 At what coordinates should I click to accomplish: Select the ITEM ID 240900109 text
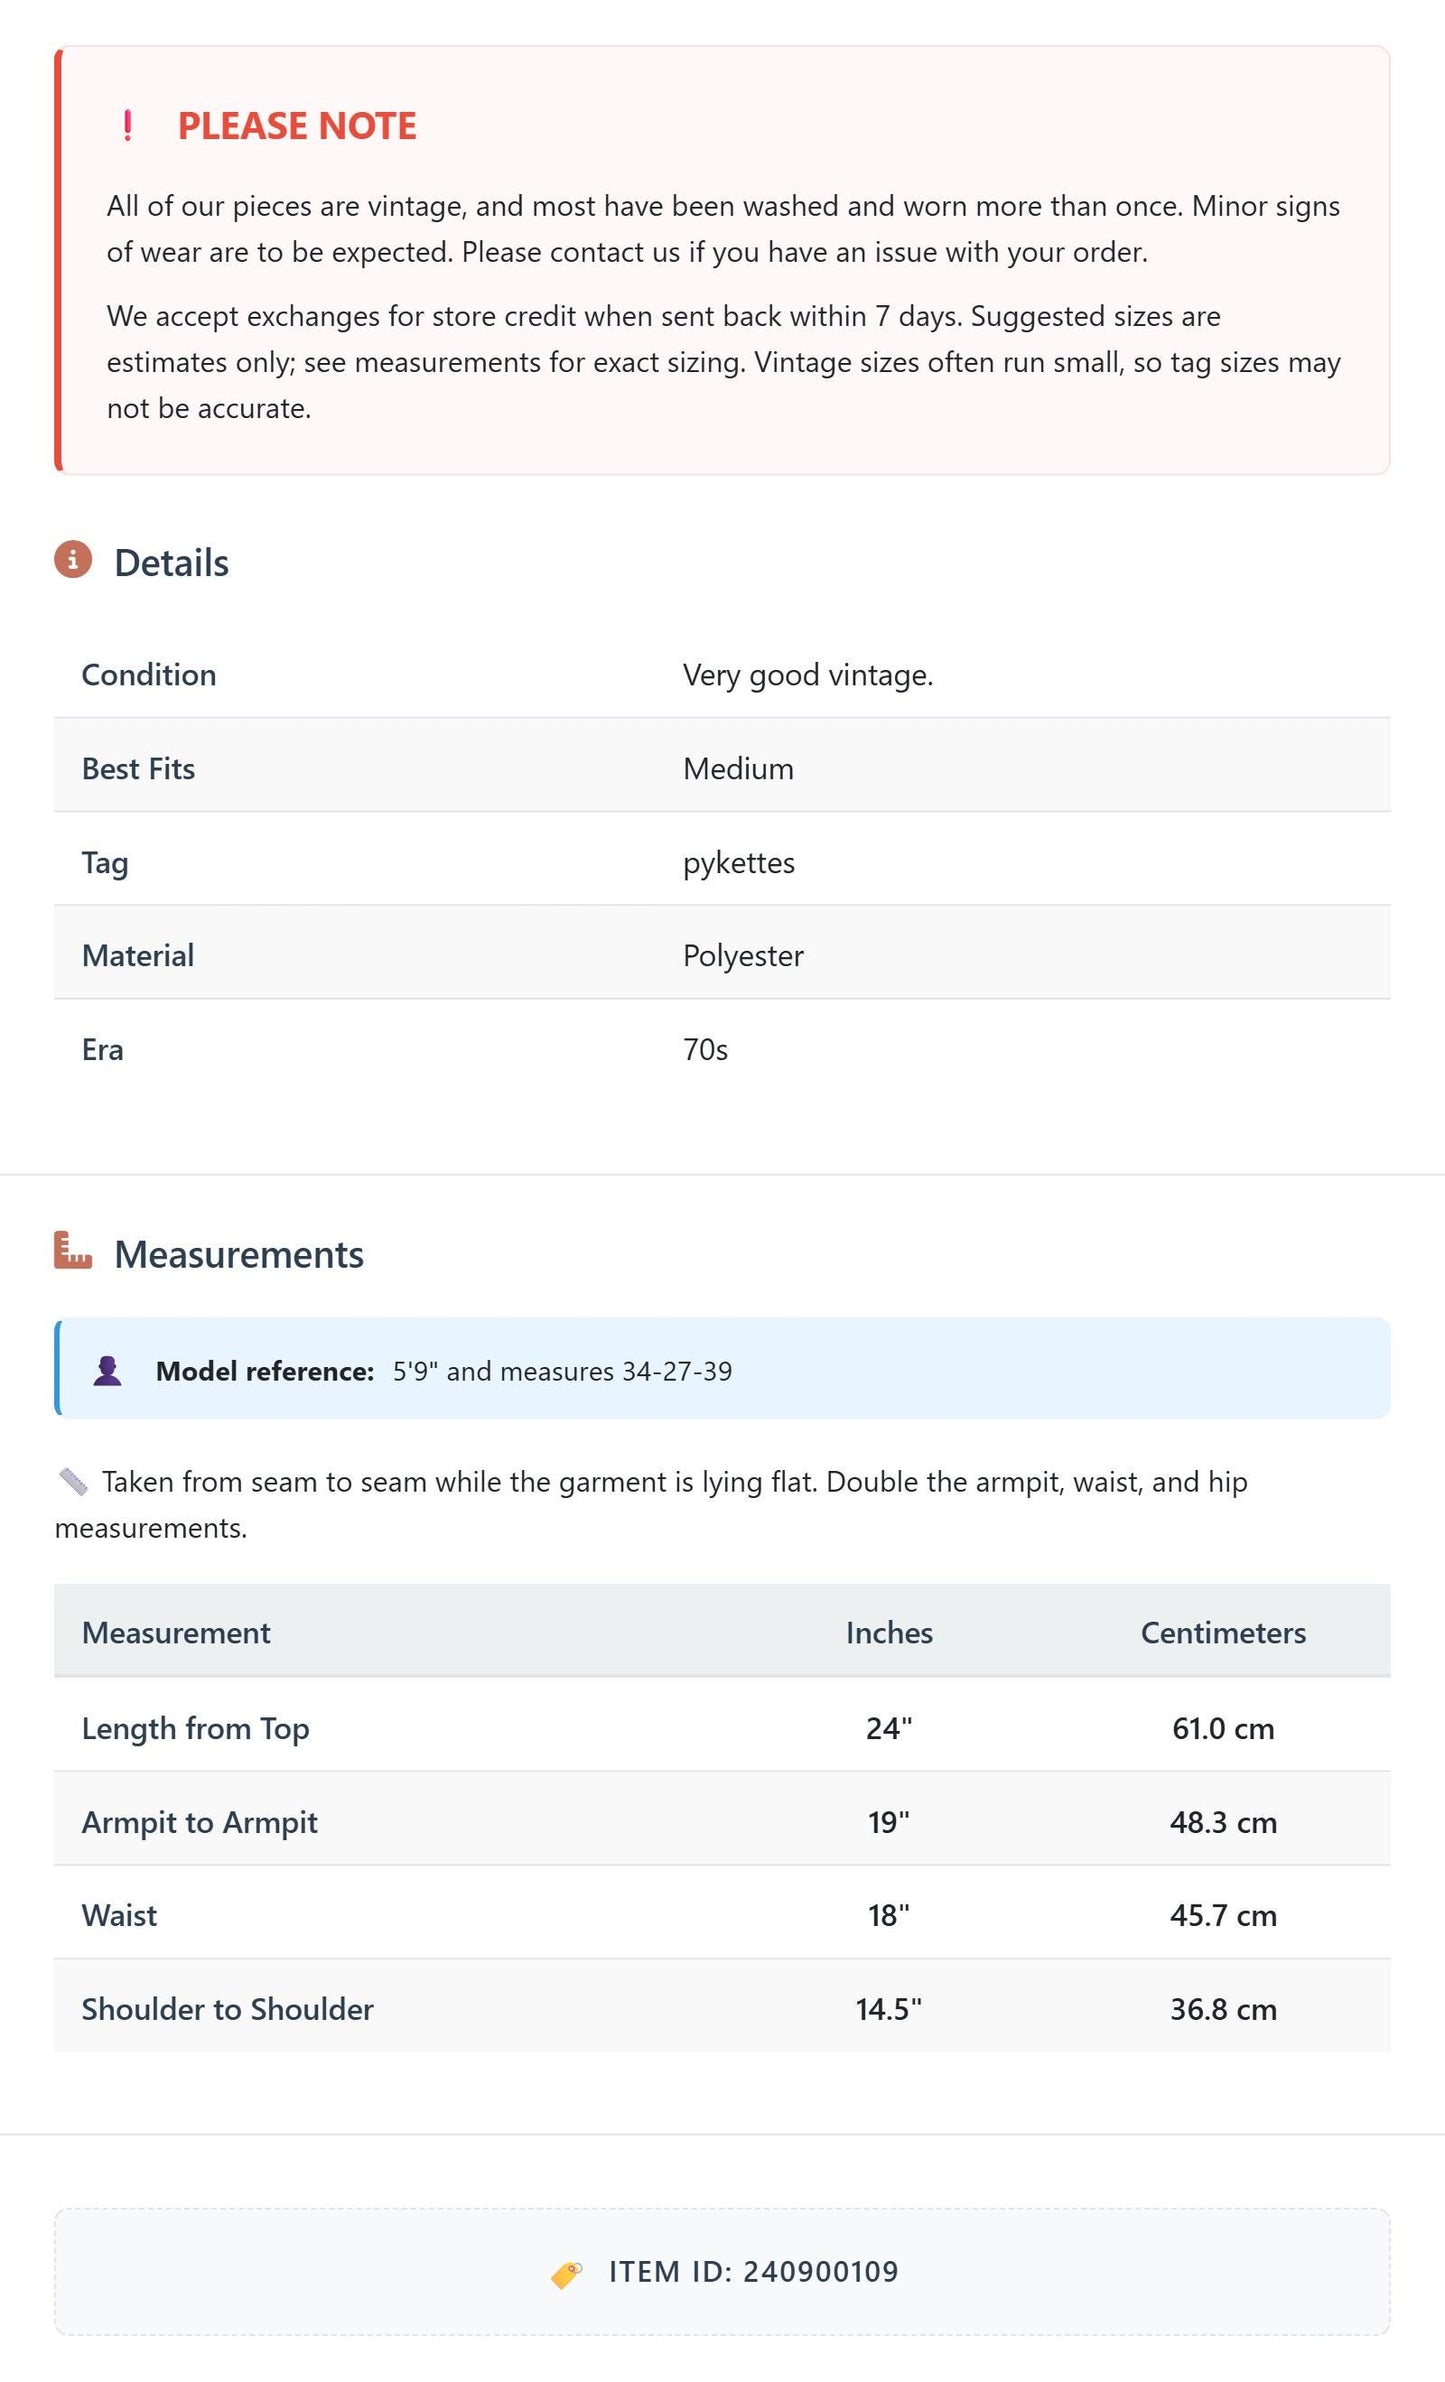point(753,2272)
